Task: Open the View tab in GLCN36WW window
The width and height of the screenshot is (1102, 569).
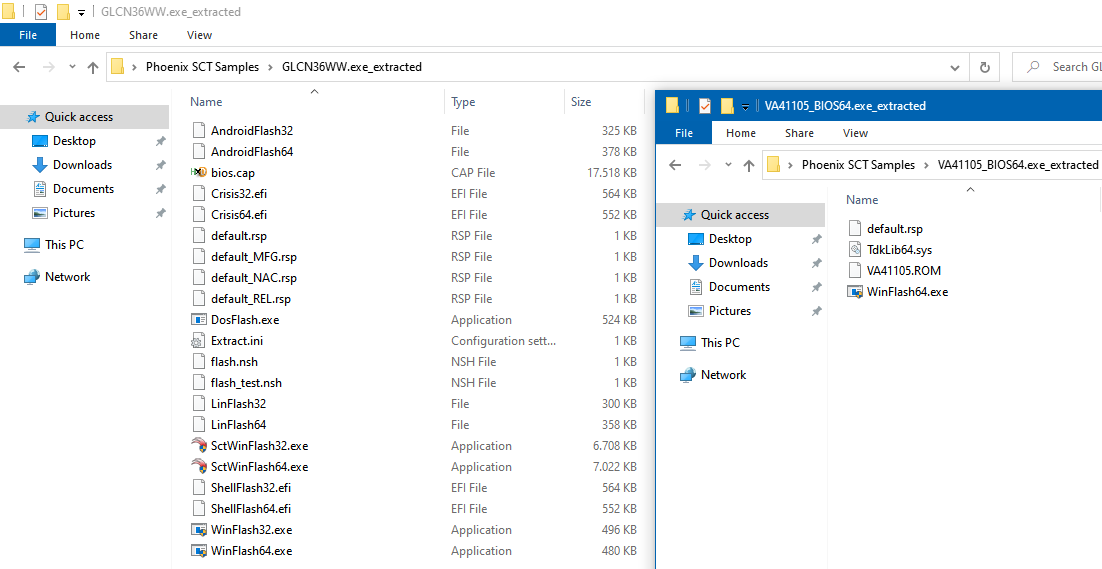Action: 200,35
